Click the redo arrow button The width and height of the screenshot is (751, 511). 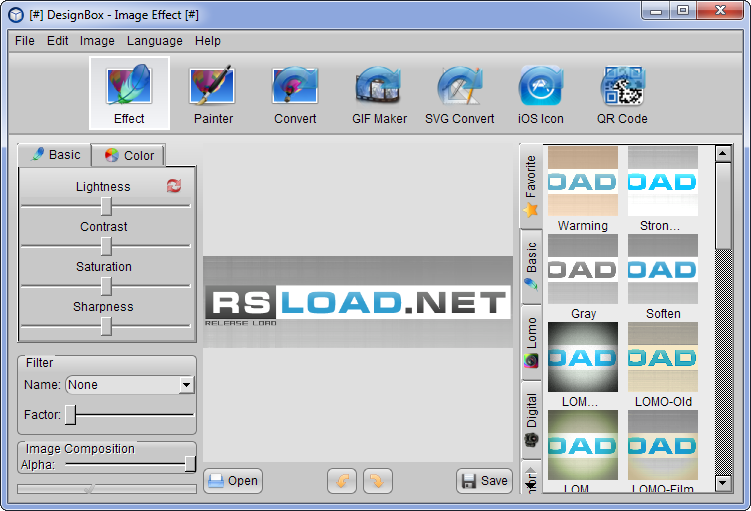click(378, 481)
